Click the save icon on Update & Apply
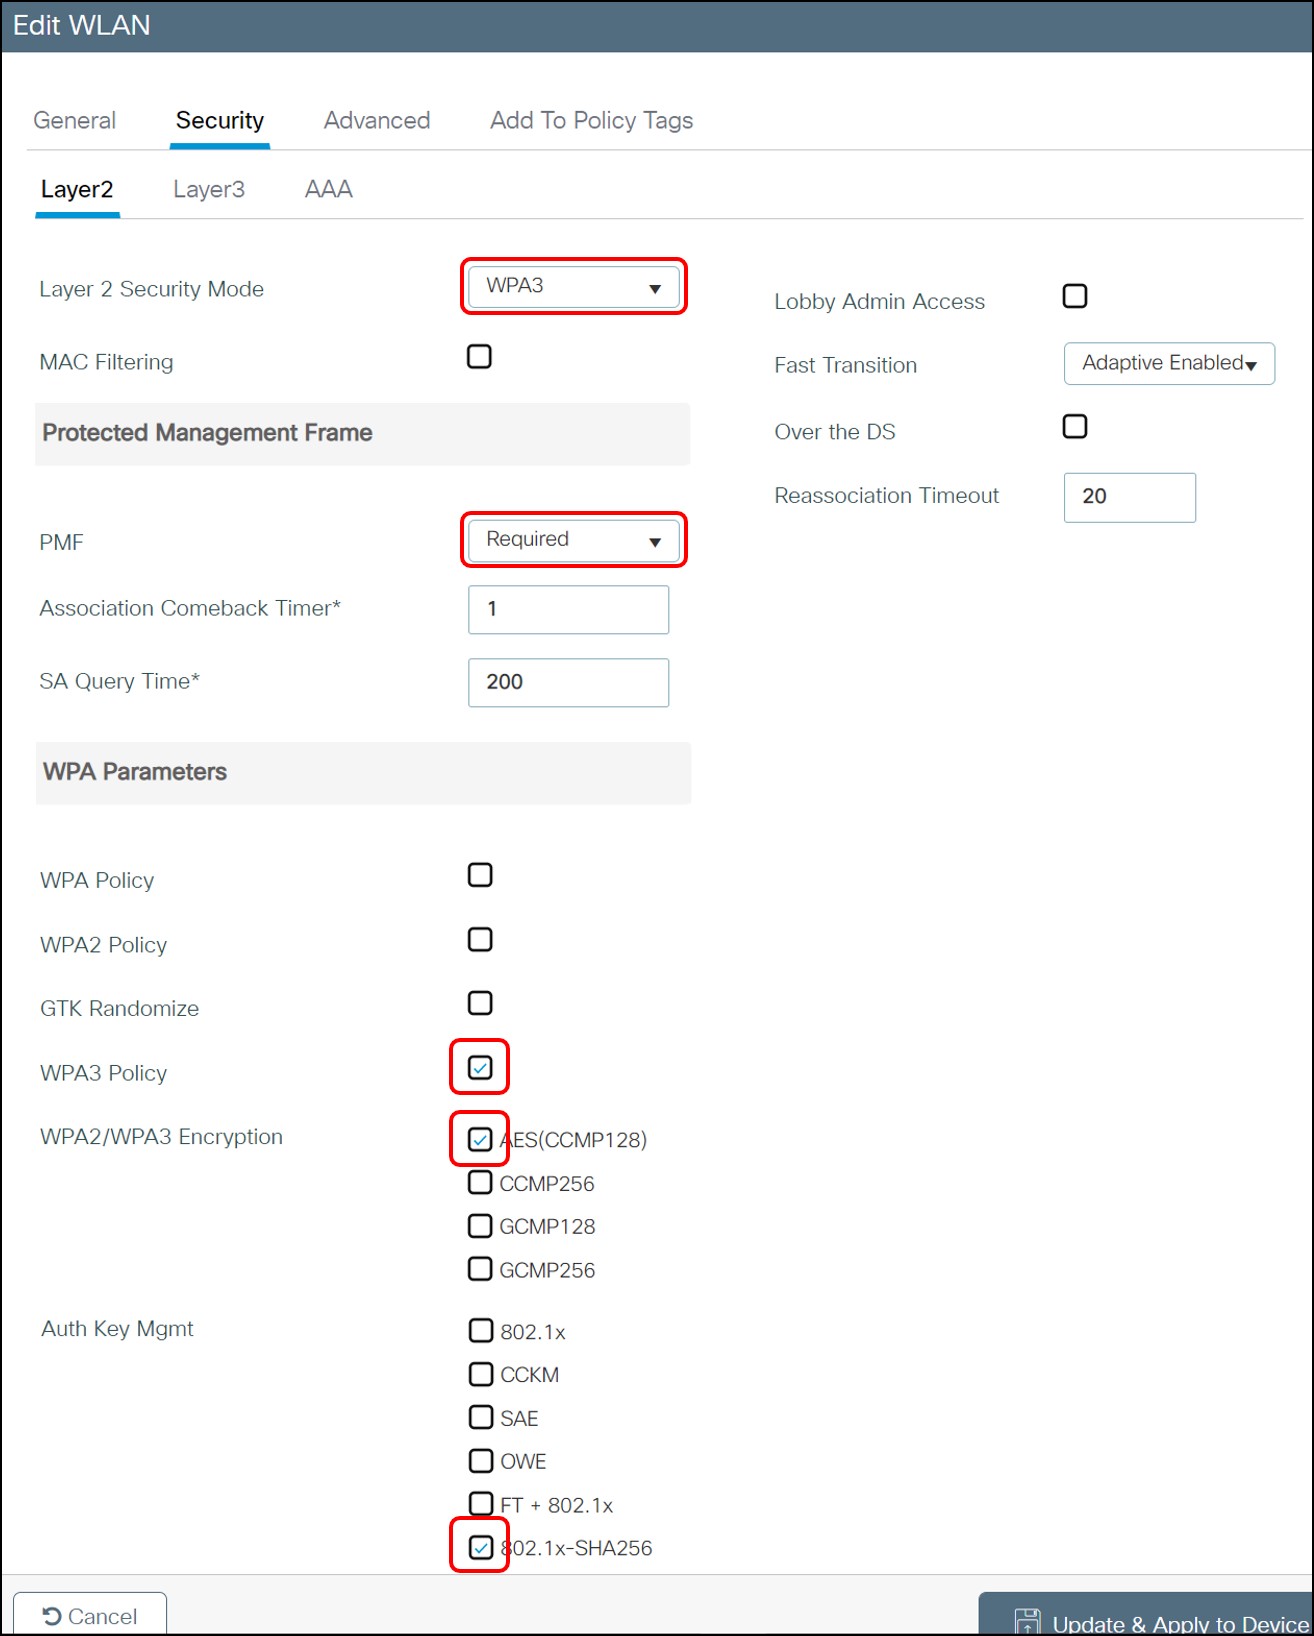Screen dimensions: 1314x1636 point(1027,1622)
